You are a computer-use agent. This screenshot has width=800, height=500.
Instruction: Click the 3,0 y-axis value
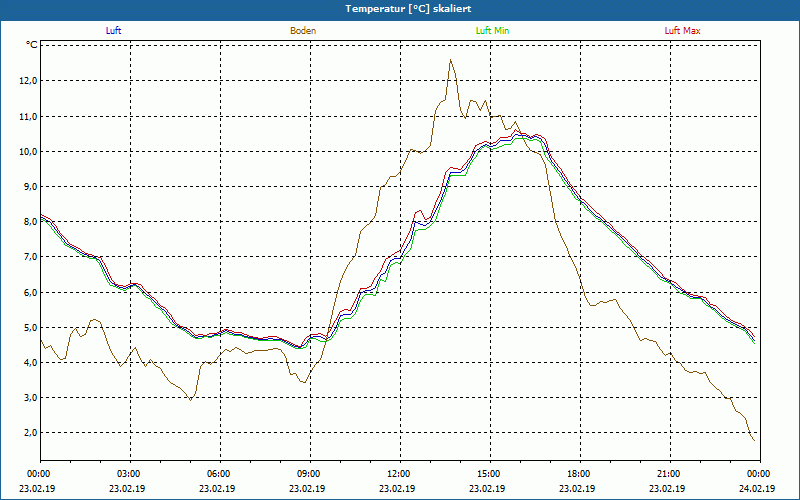(x=30, y=397)
